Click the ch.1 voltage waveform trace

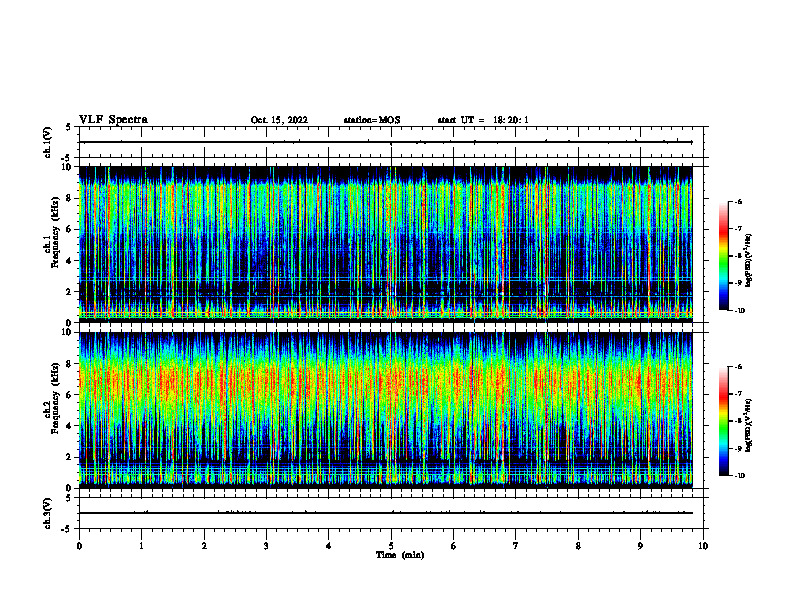pyautogui.click(x=386, y=142)
